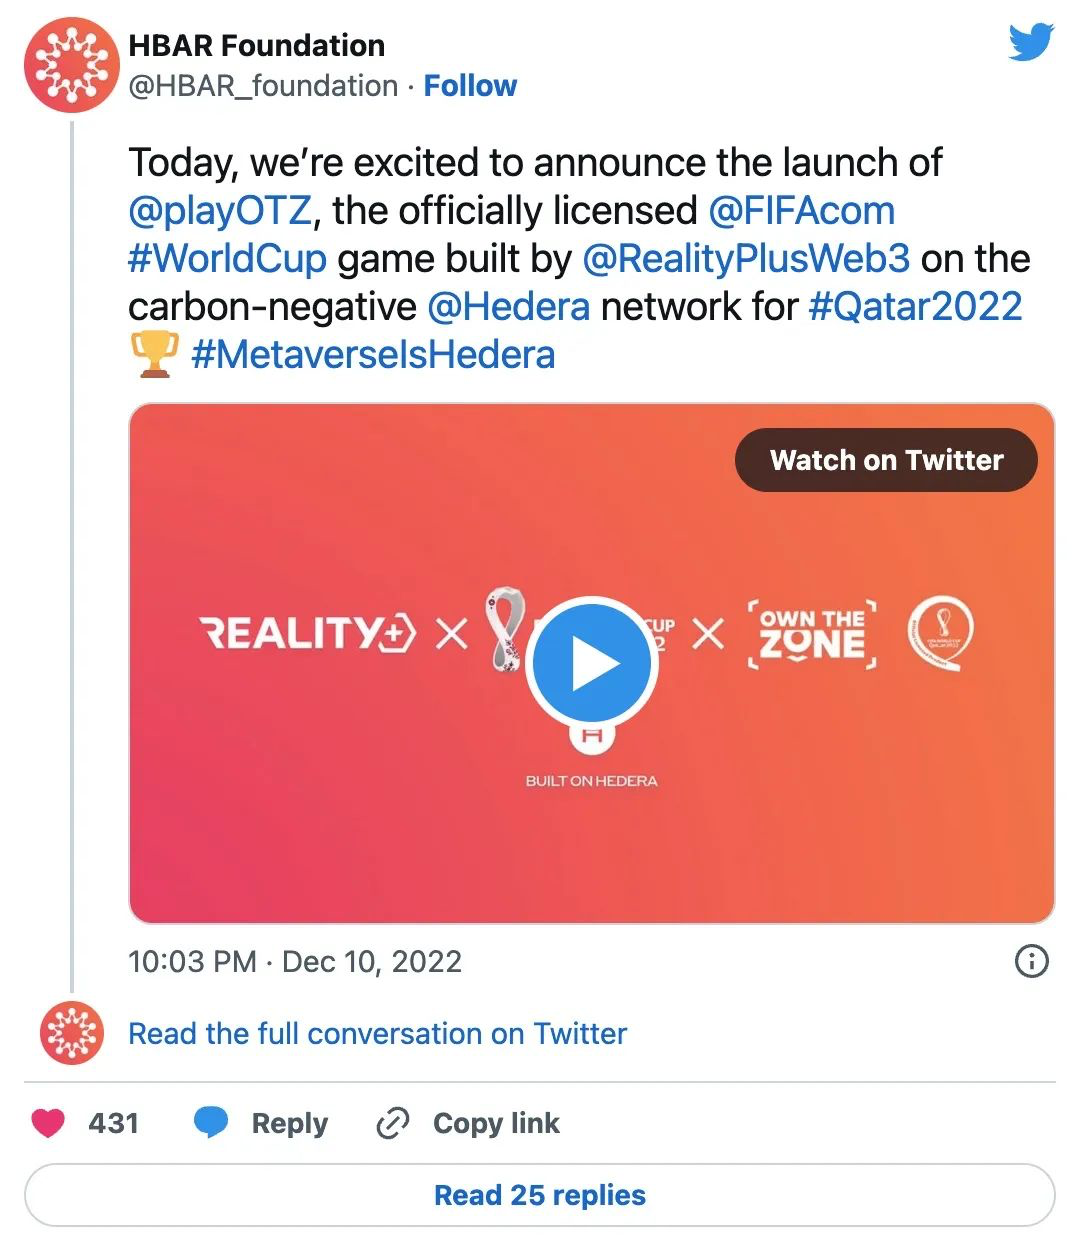1078x1252 pixels.
Task: Click the Twitter bird logo icon
Action: (1031, 42)
